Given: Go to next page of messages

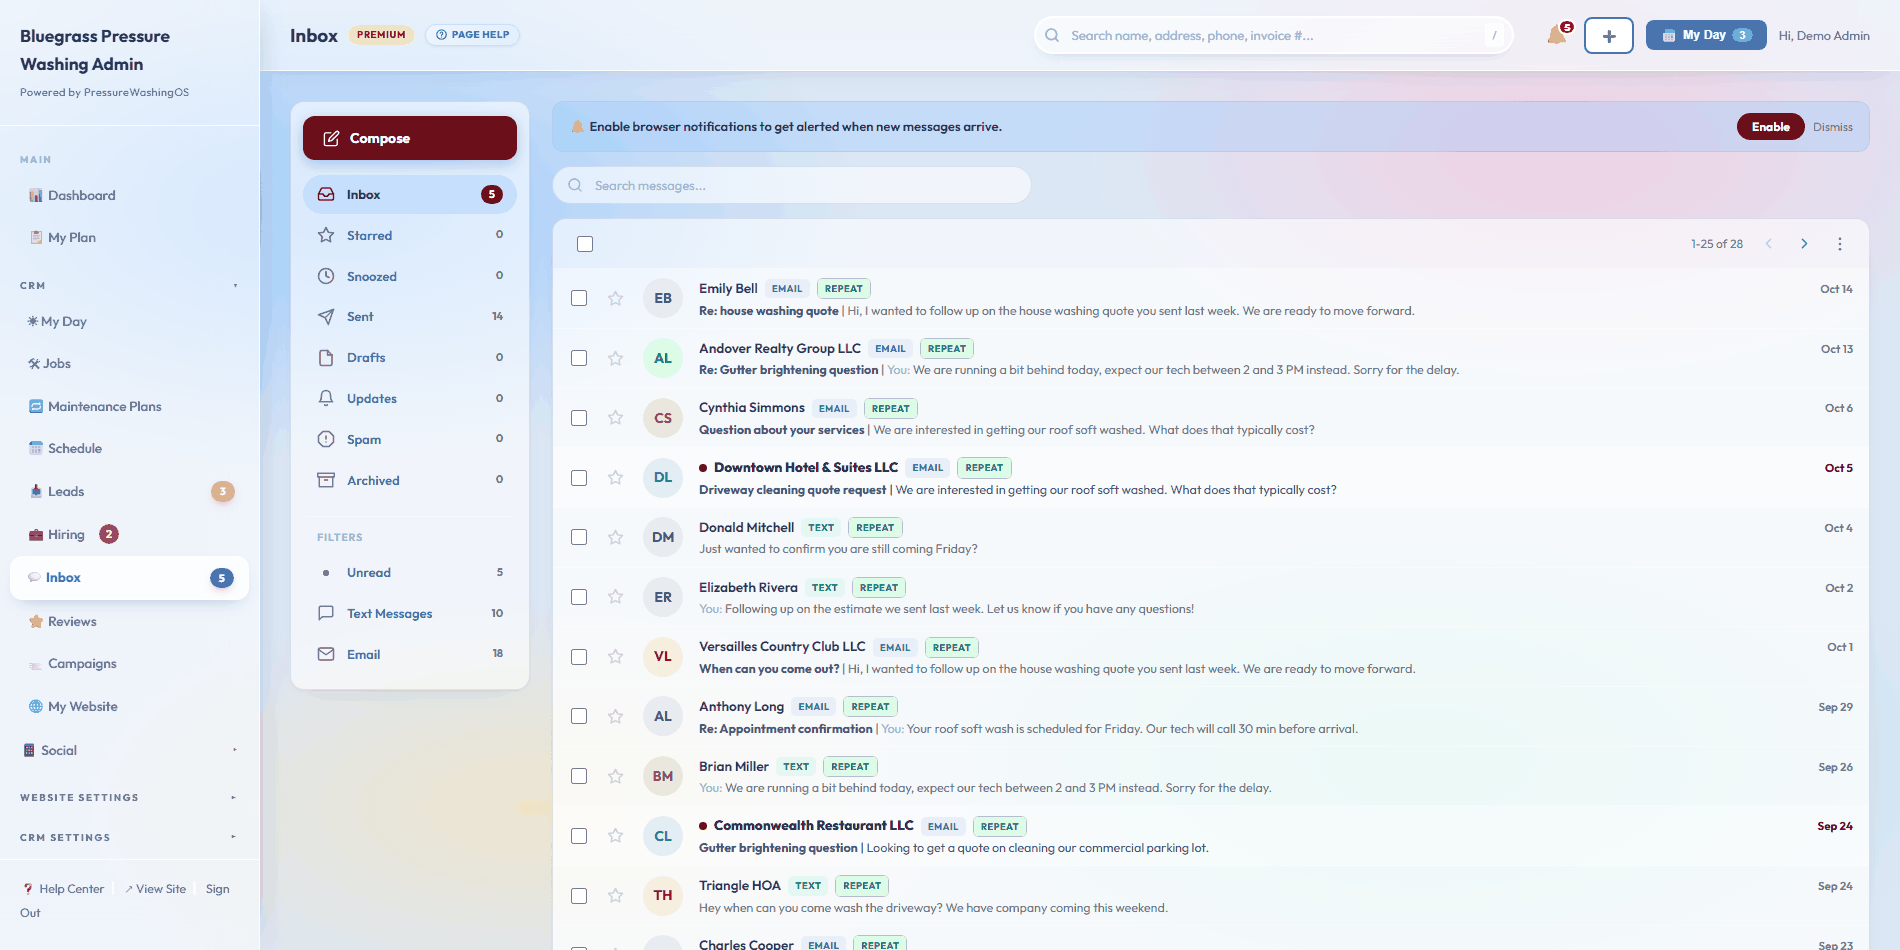Looking at the screenshot, I should tap(1804, 244).
